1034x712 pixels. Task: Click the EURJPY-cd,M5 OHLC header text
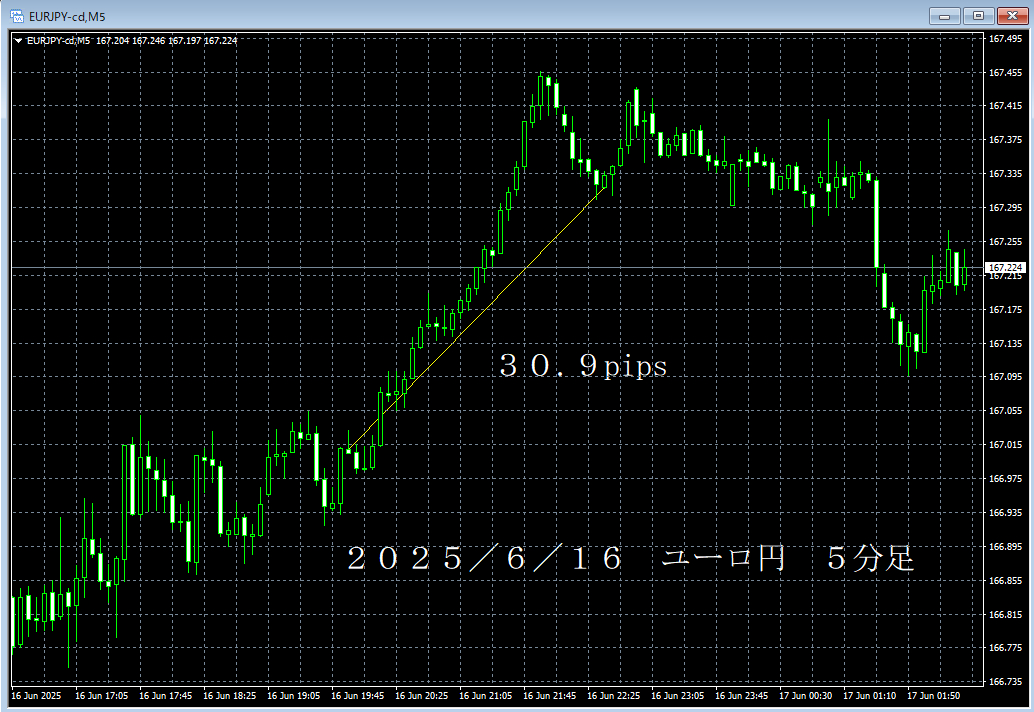click(132, 41)
